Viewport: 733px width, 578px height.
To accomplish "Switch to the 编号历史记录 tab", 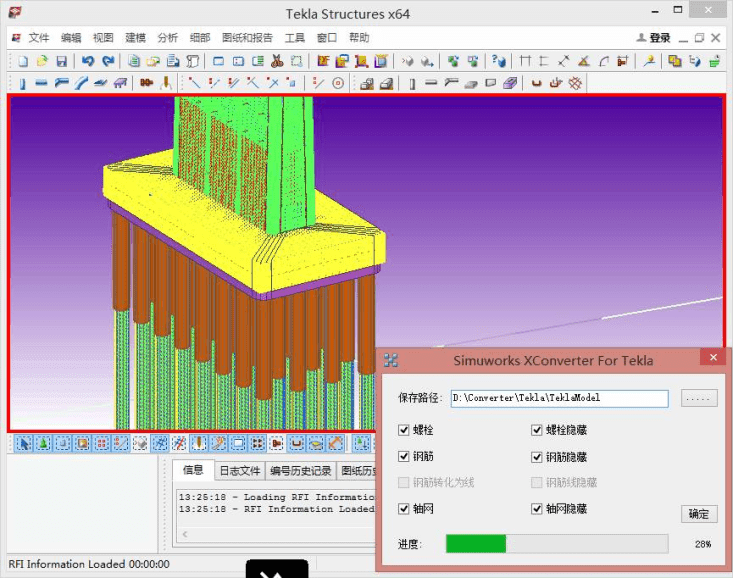I will [301, 471].
